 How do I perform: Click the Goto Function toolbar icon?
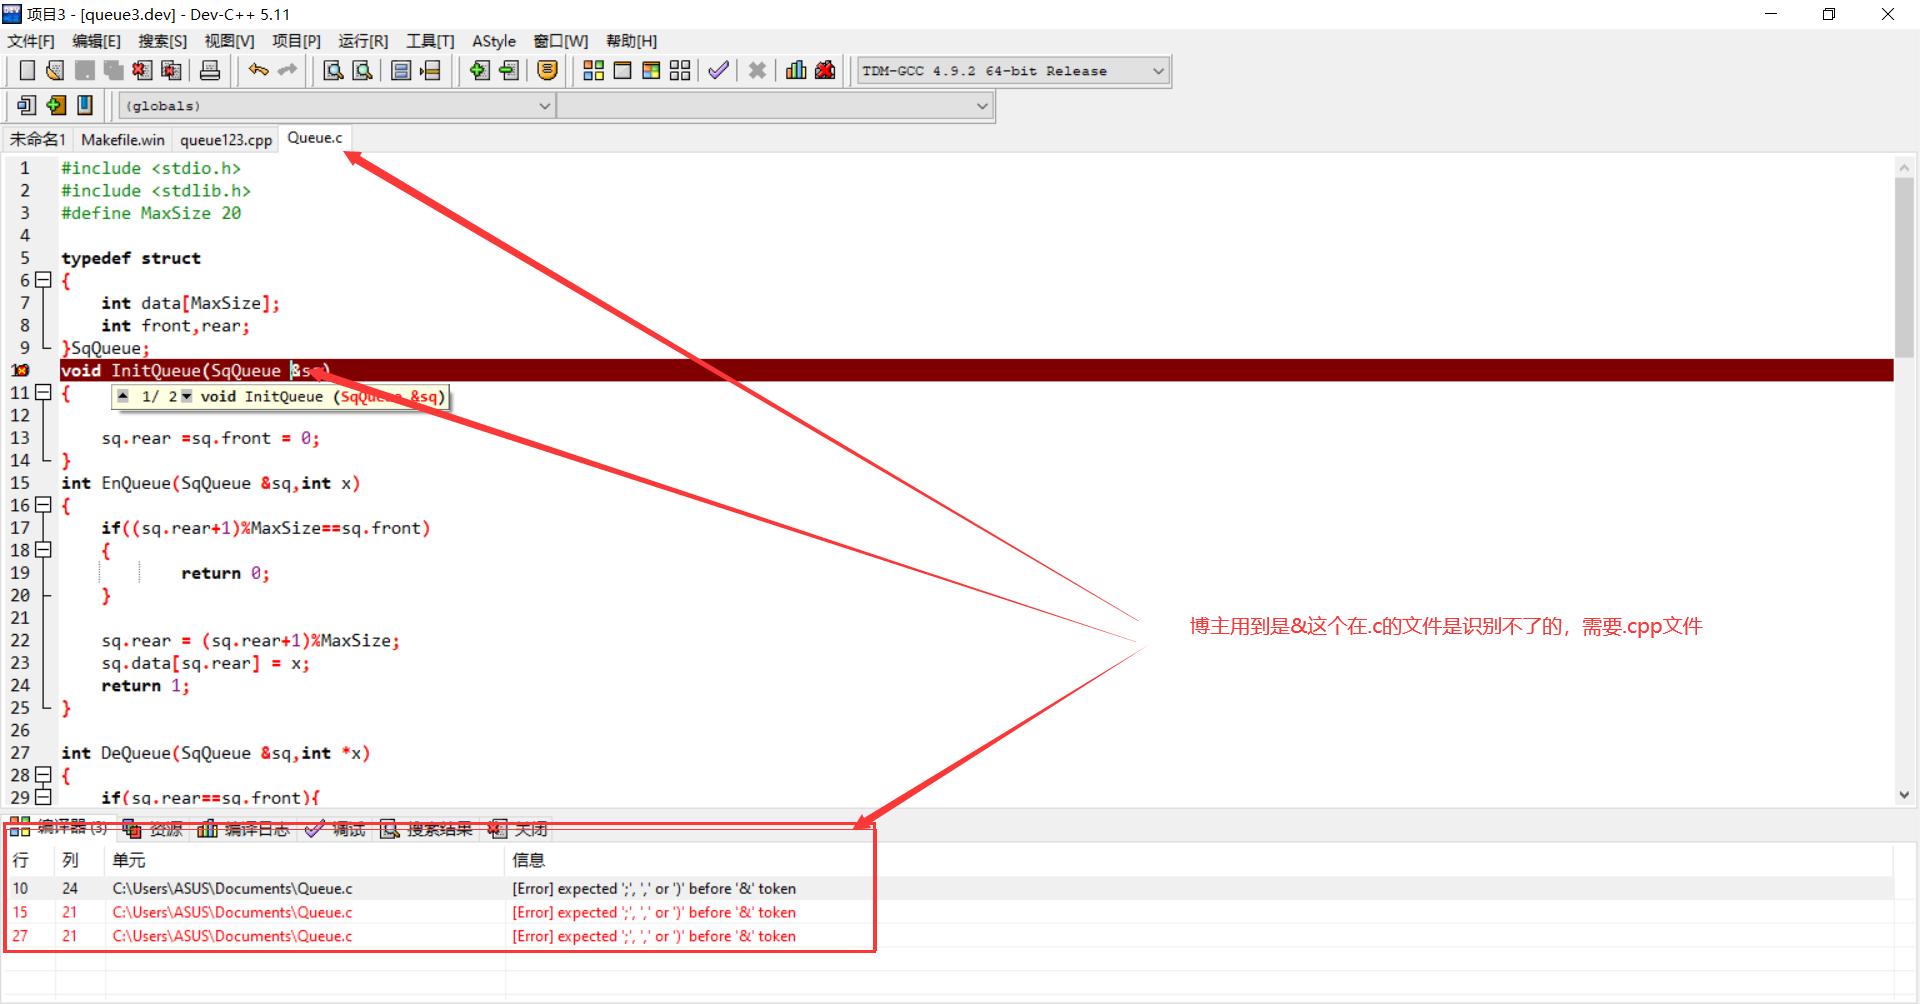point(401,70)
